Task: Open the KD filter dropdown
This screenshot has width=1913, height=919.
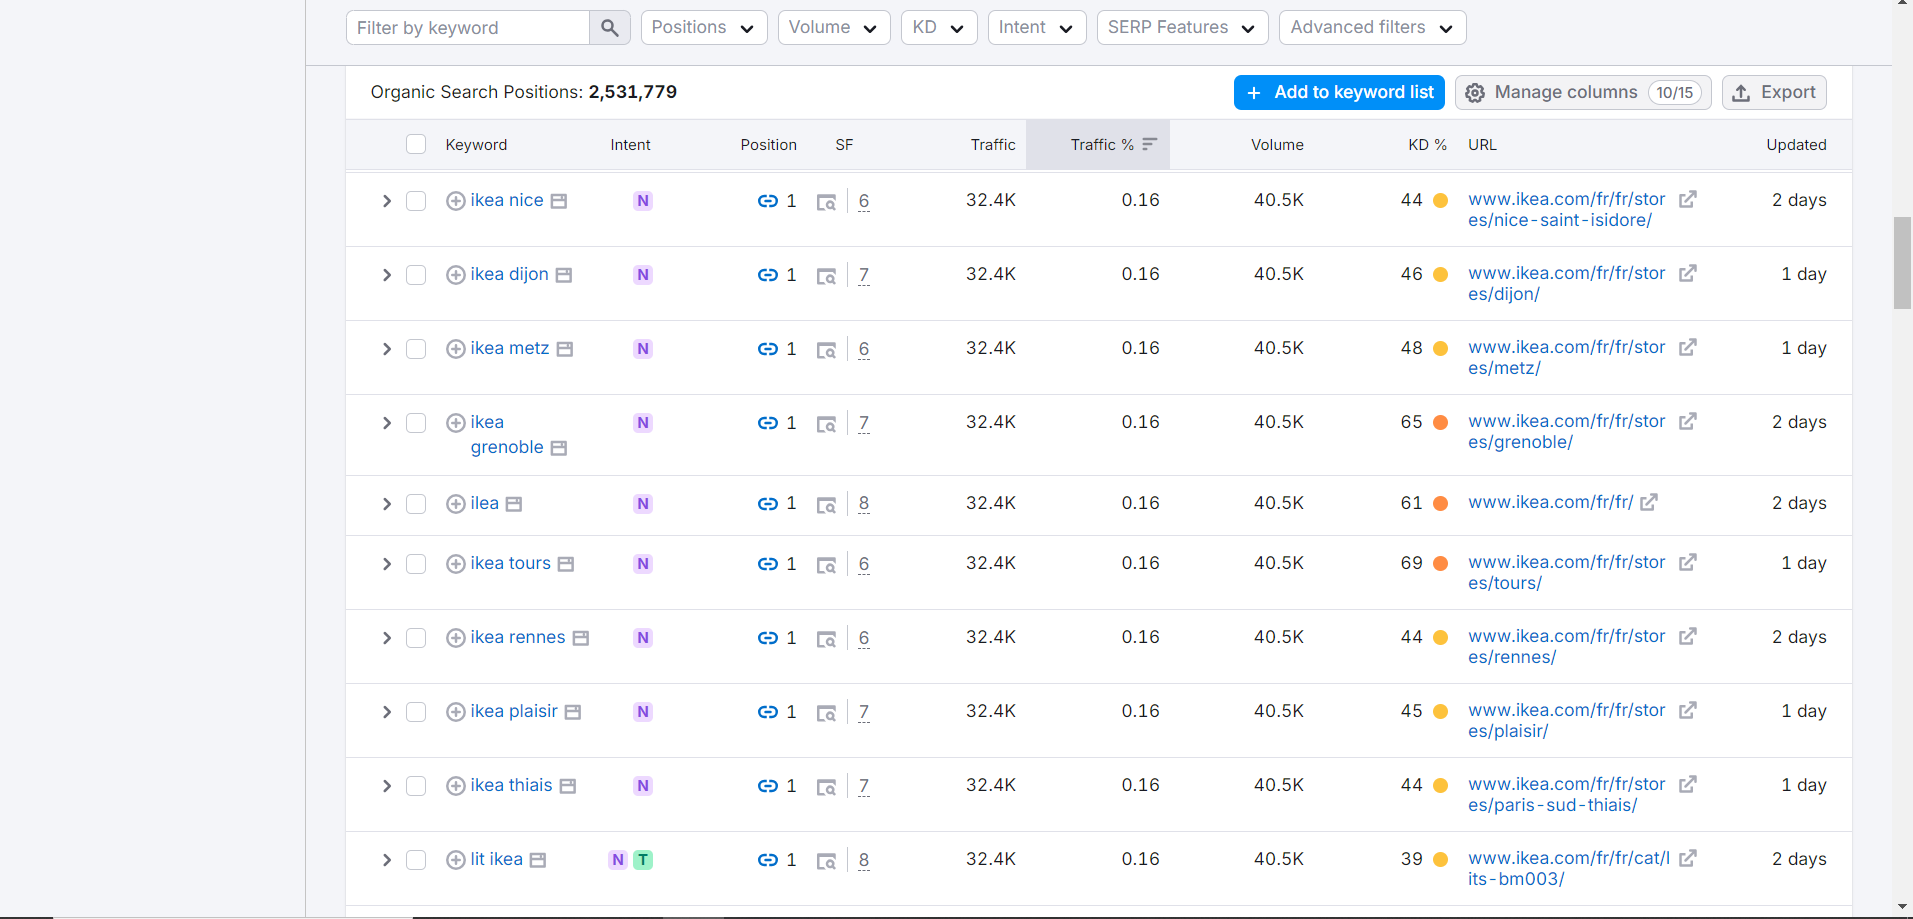Action: click(x=939, y=28)
